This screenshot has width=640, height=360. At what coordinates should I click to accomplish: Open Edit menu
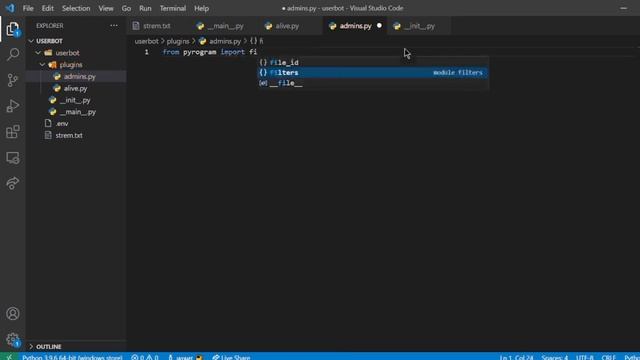(x=47, y=8)
